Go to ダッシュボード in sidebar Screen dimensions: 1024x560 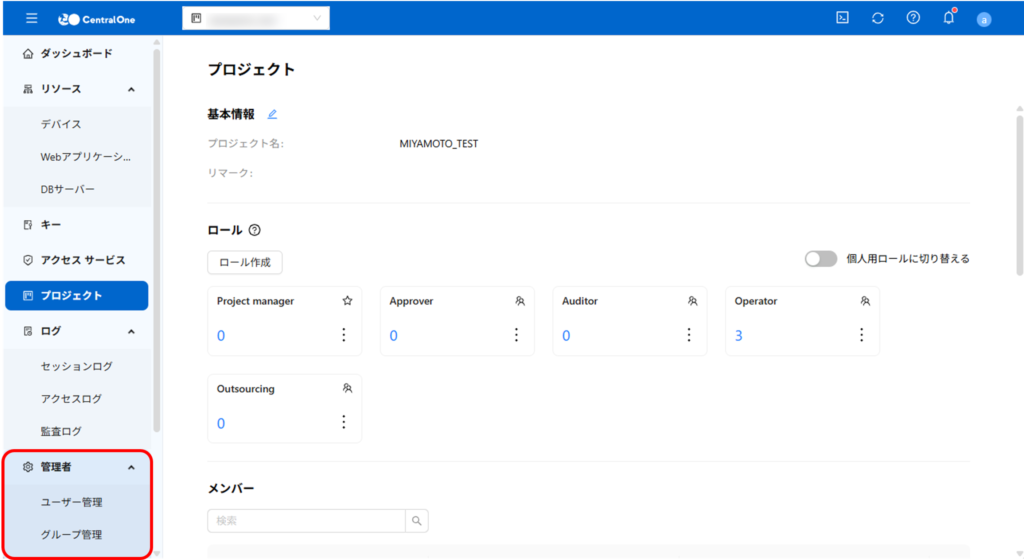[76, 53]
